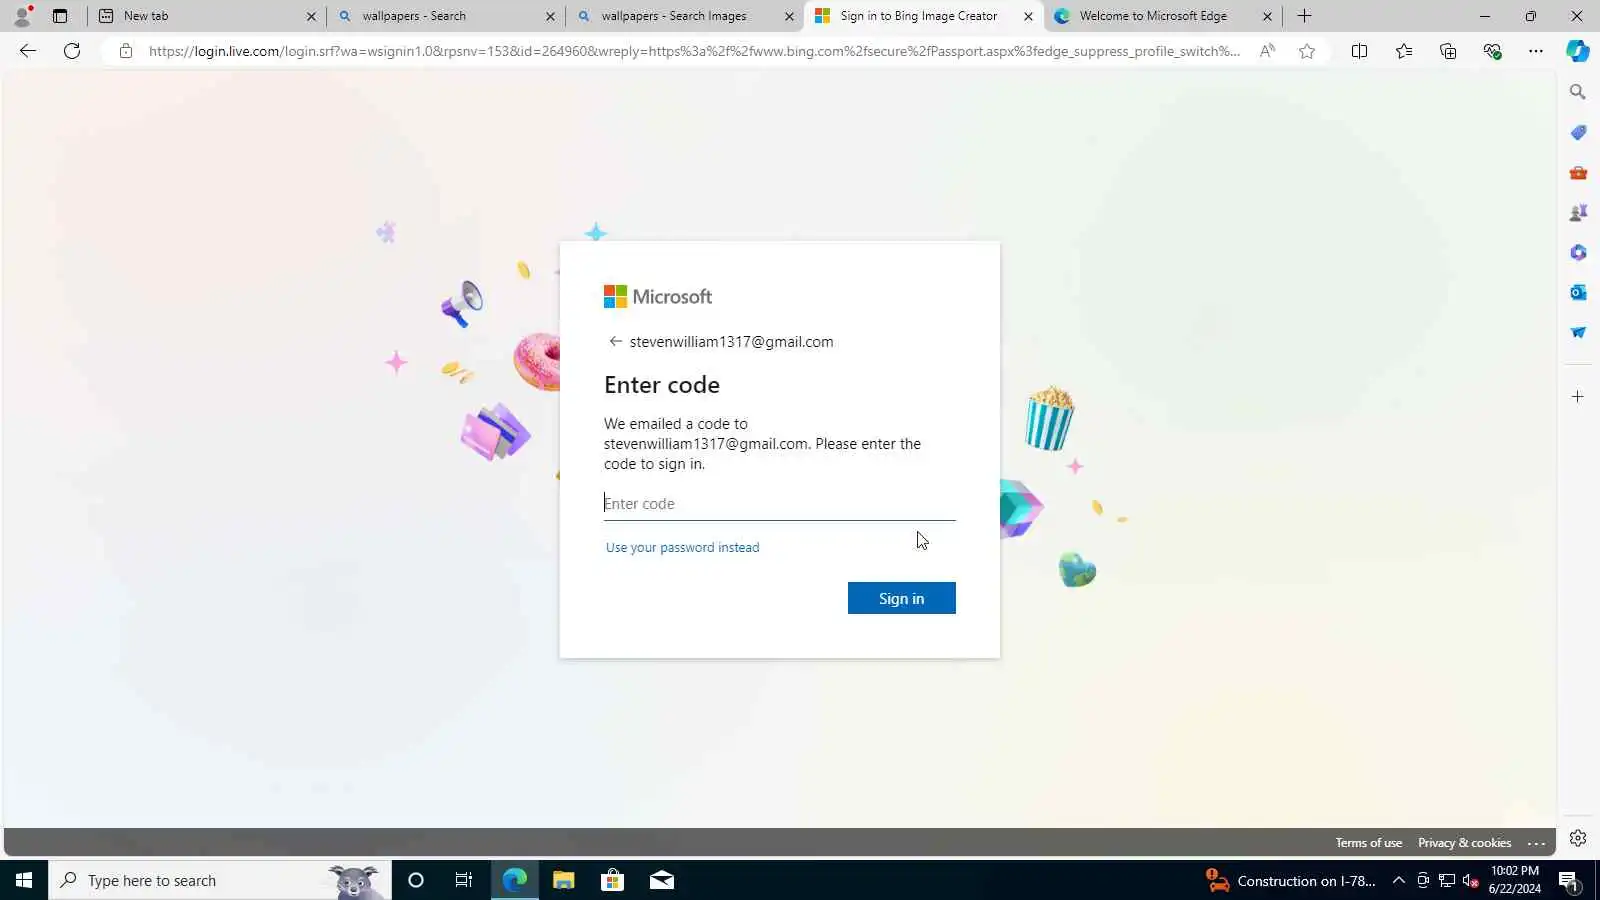
Task: Open split screen view
Action: [x=1359, y=51]
